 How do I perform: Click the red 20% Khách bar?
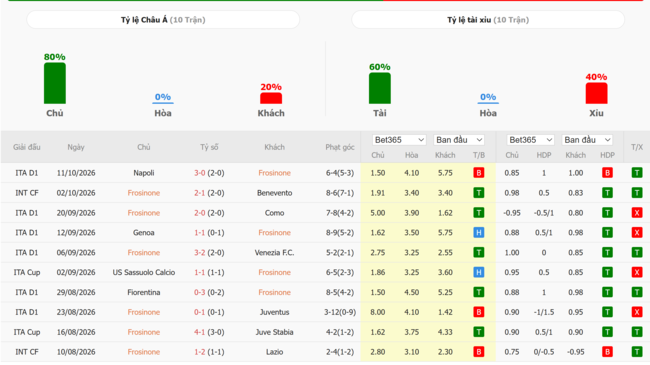271,98
